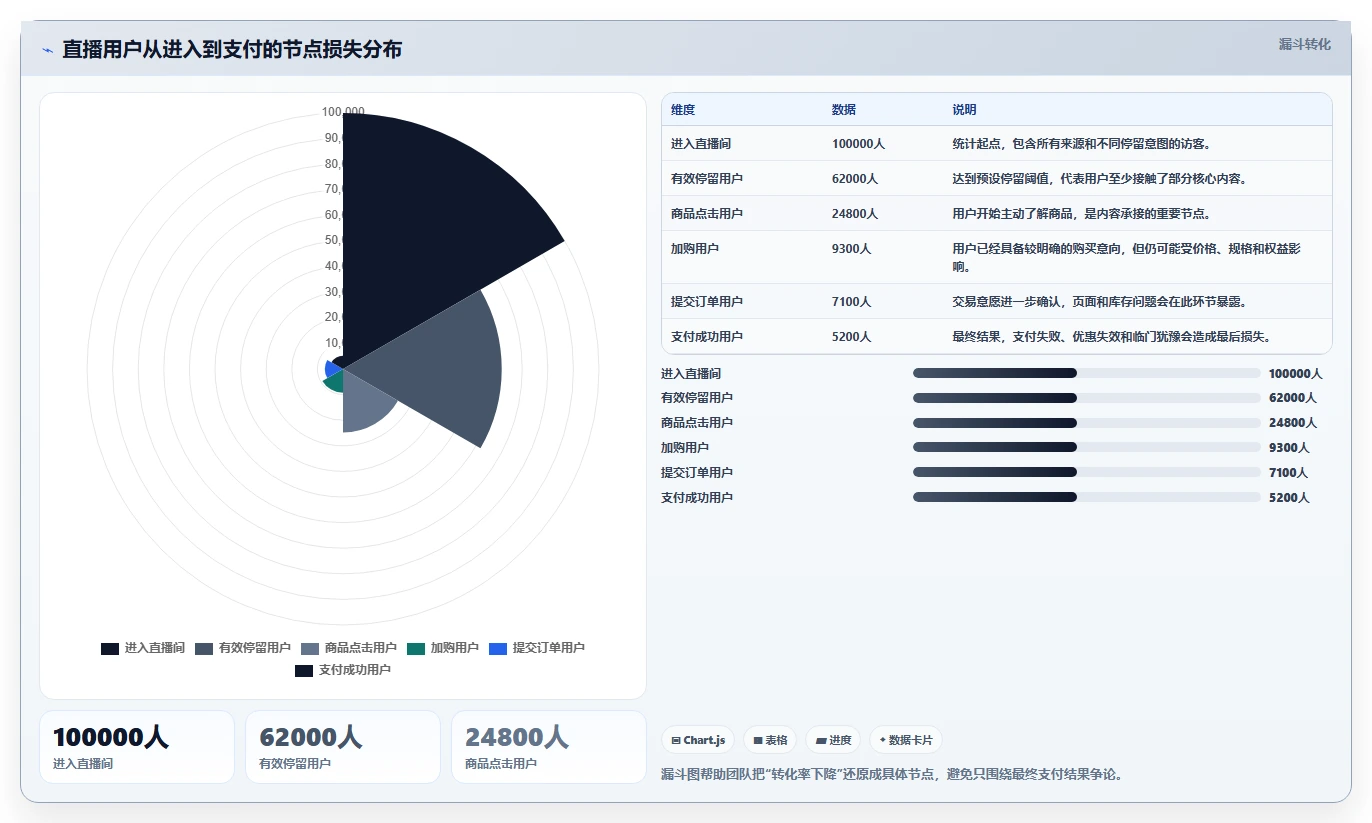The image size is (1372, 823).
Task: Click the 加购用户 label in the progress list
Action: click(x=685, y=448)
